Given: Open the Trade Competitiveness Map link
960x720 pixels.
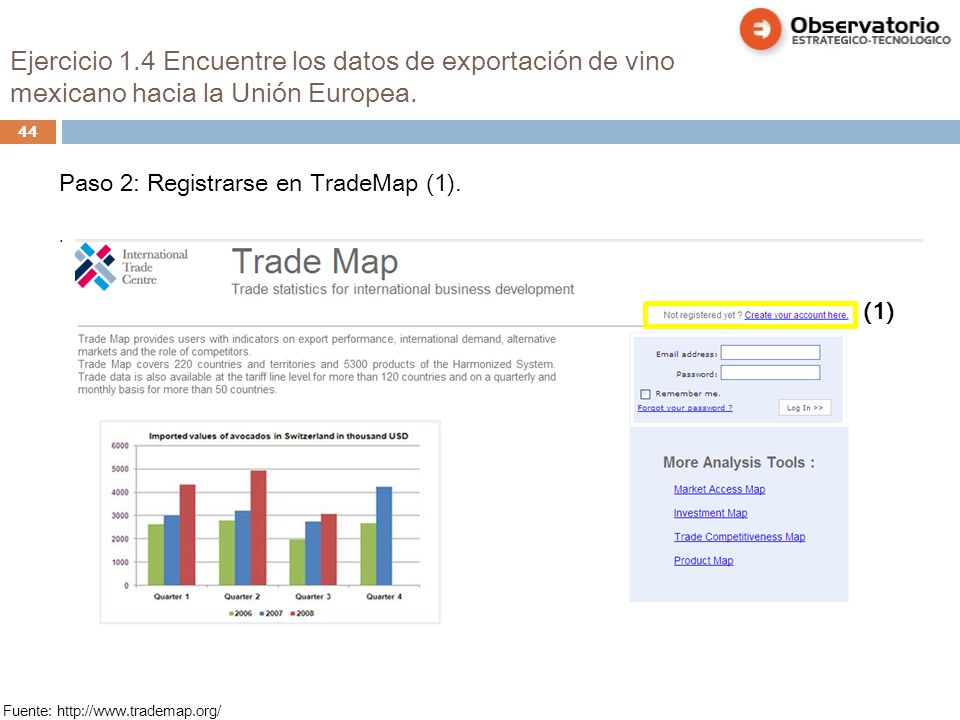Looking at the screenshot, I should [740, 537].
